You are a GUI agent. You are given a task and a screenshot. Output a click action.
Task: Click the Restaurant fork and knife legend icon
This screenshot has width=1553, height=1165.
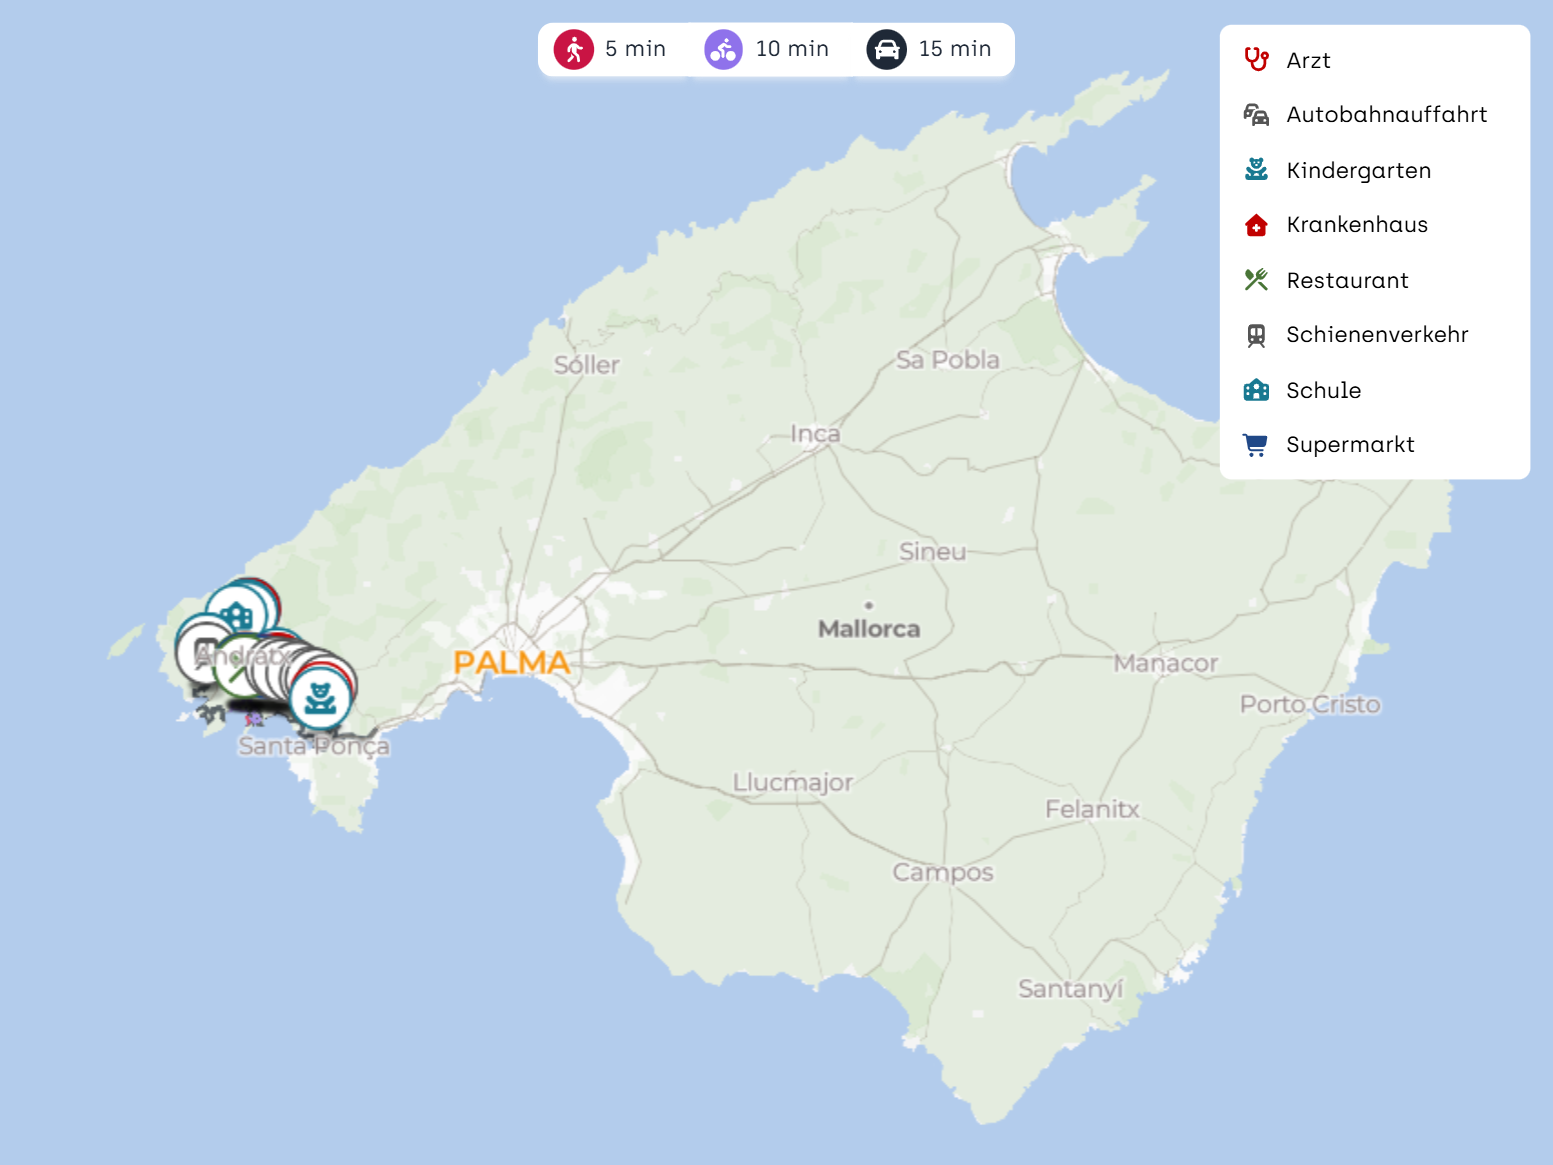1256,280
